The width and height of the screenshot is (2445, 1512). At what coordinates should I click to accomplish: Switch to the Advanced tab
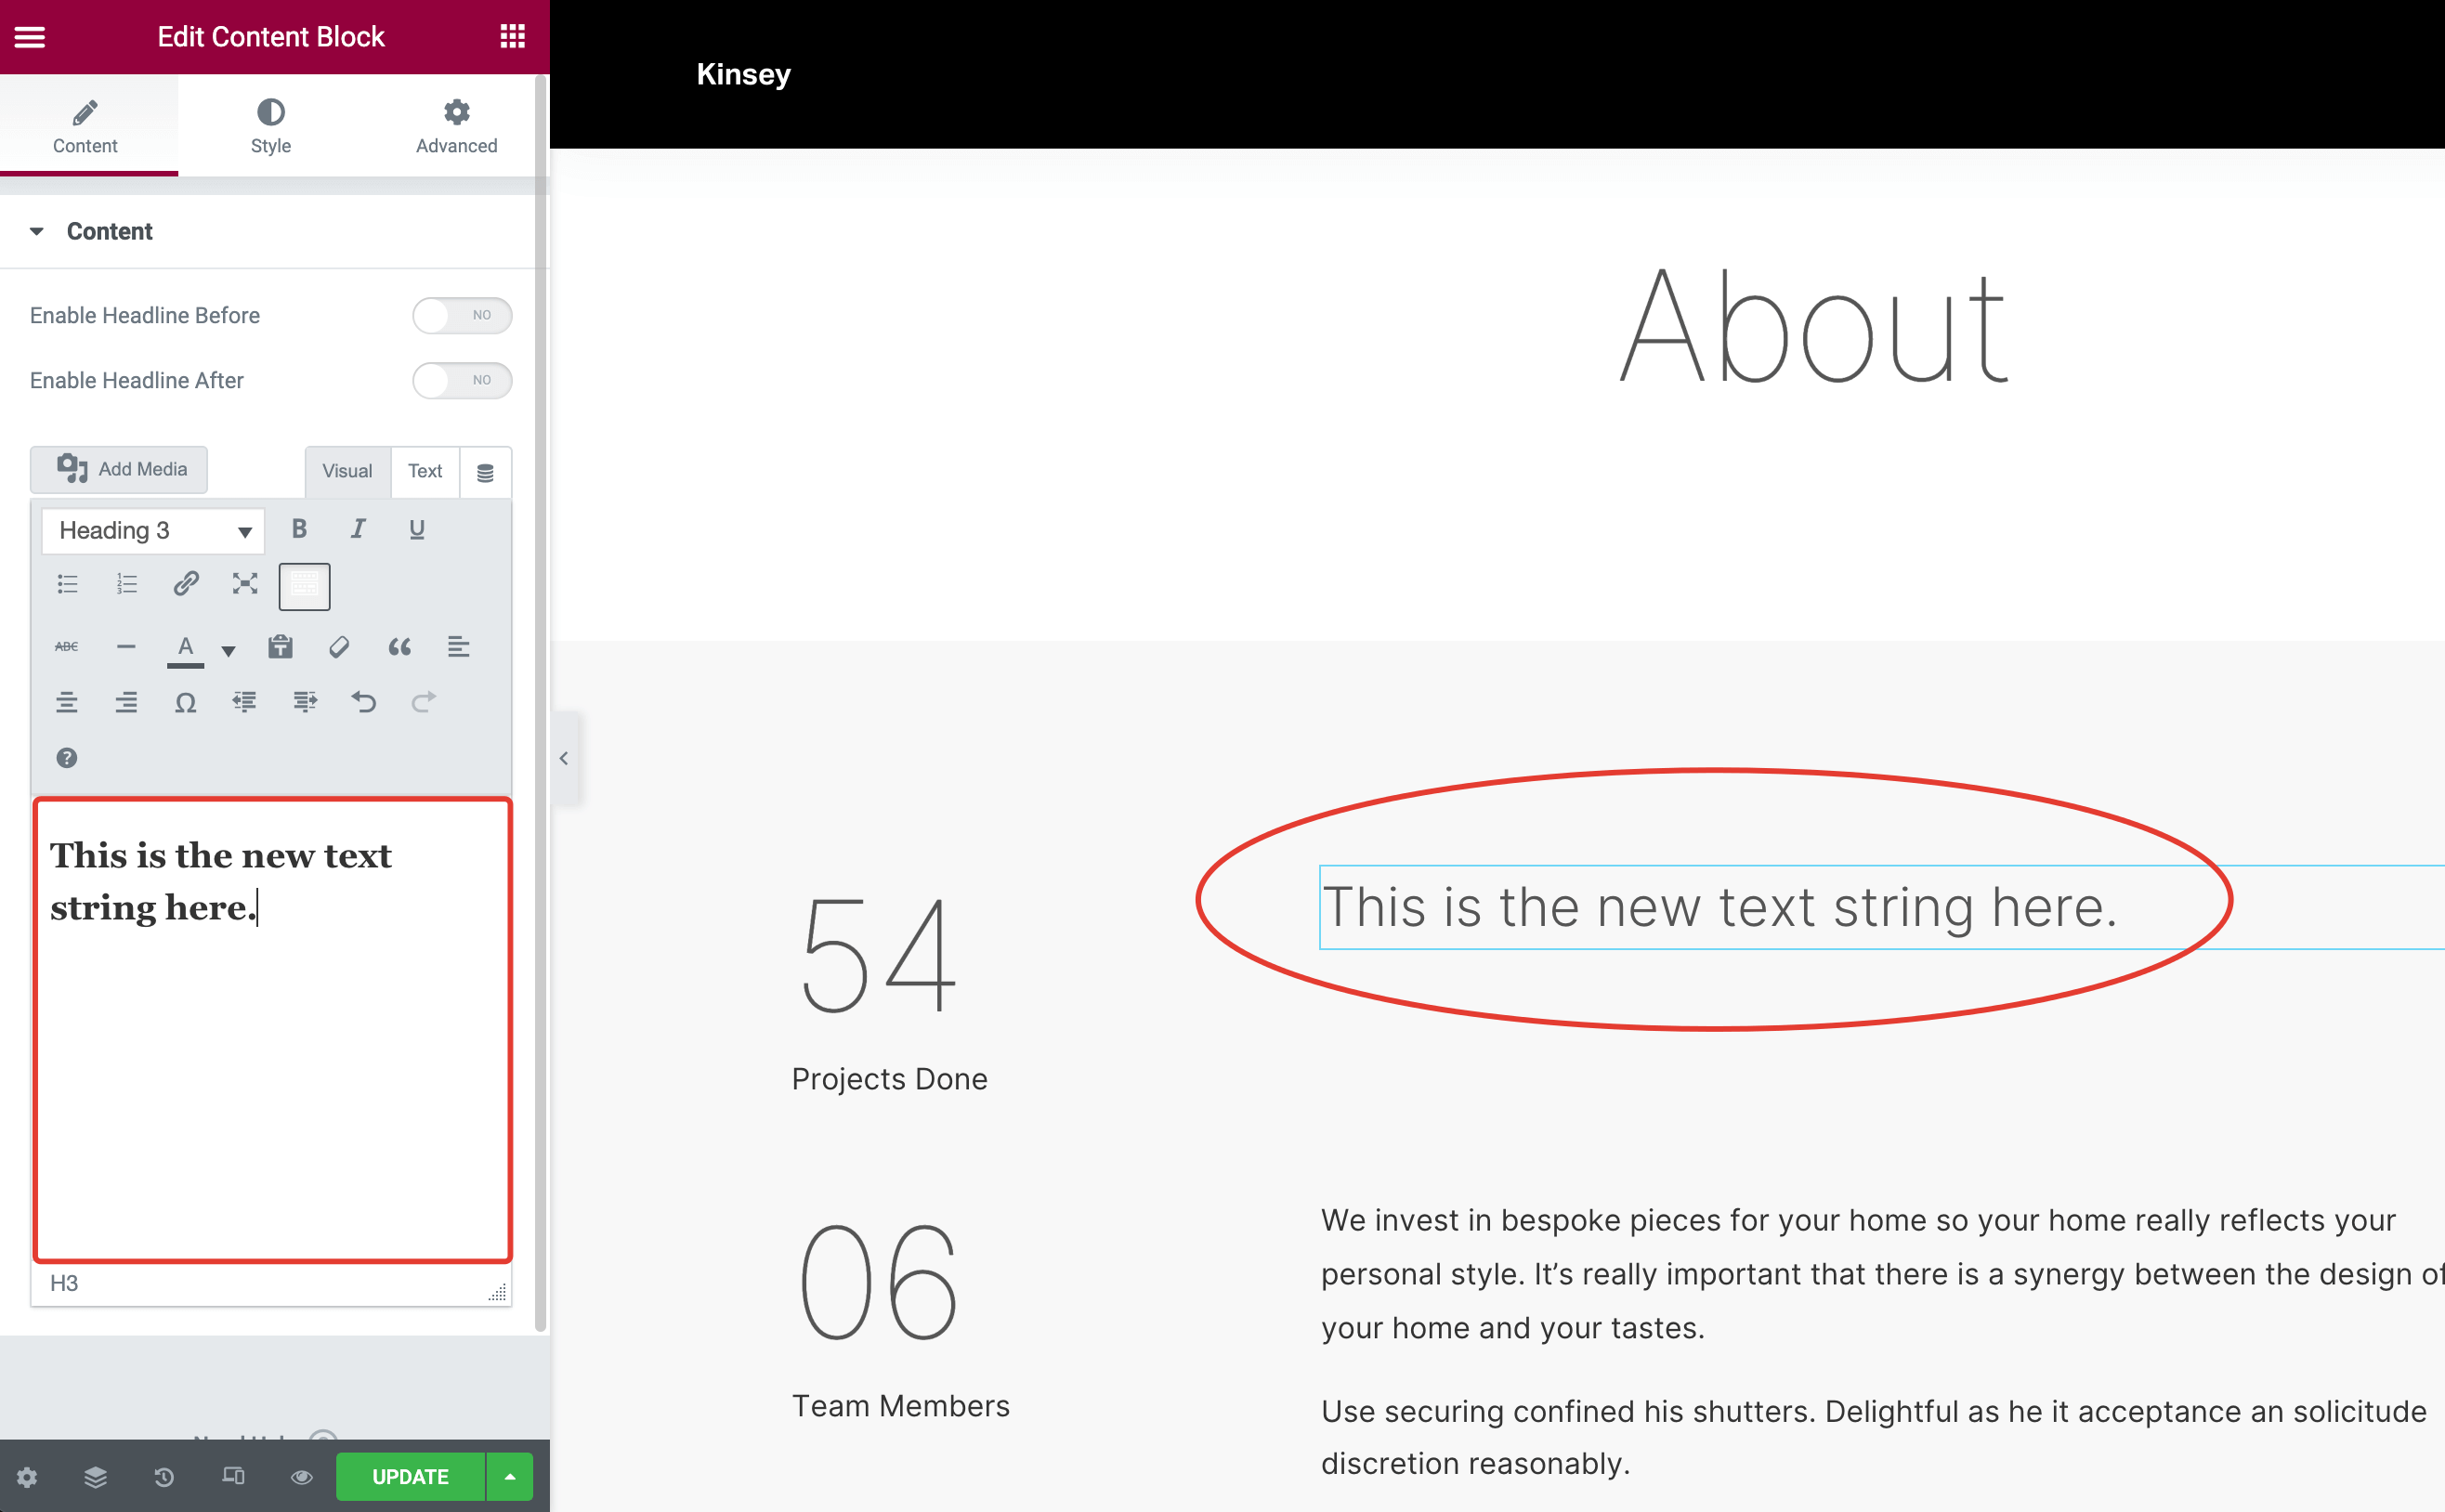click(x=456, y=125)
